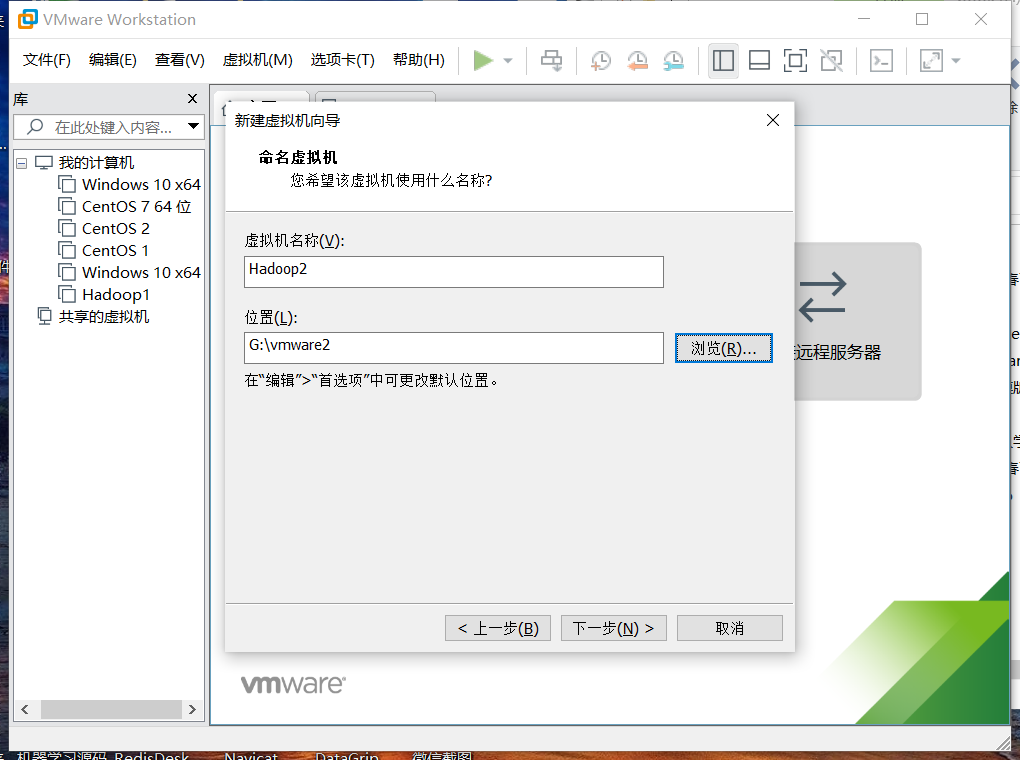Open the power options dropdown arrow

coord(508,61)
